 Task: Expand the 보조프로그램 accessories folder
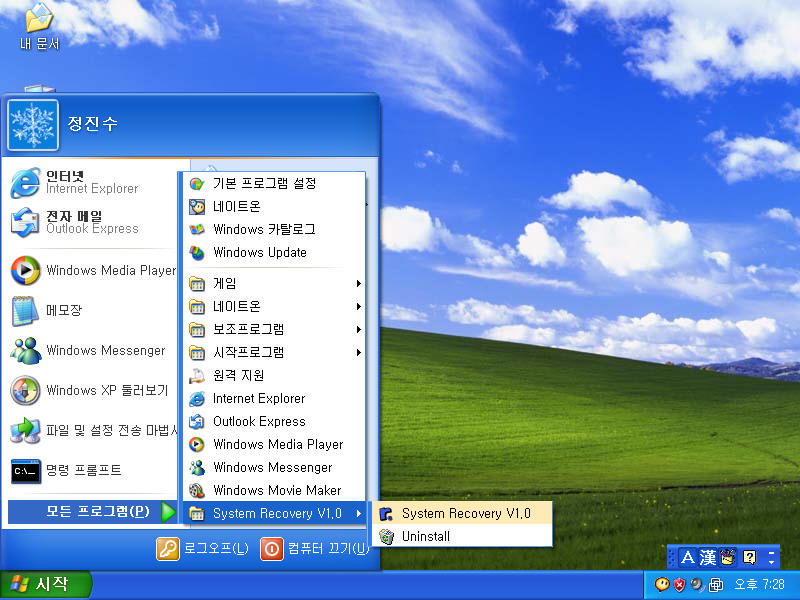pos(274,329)
